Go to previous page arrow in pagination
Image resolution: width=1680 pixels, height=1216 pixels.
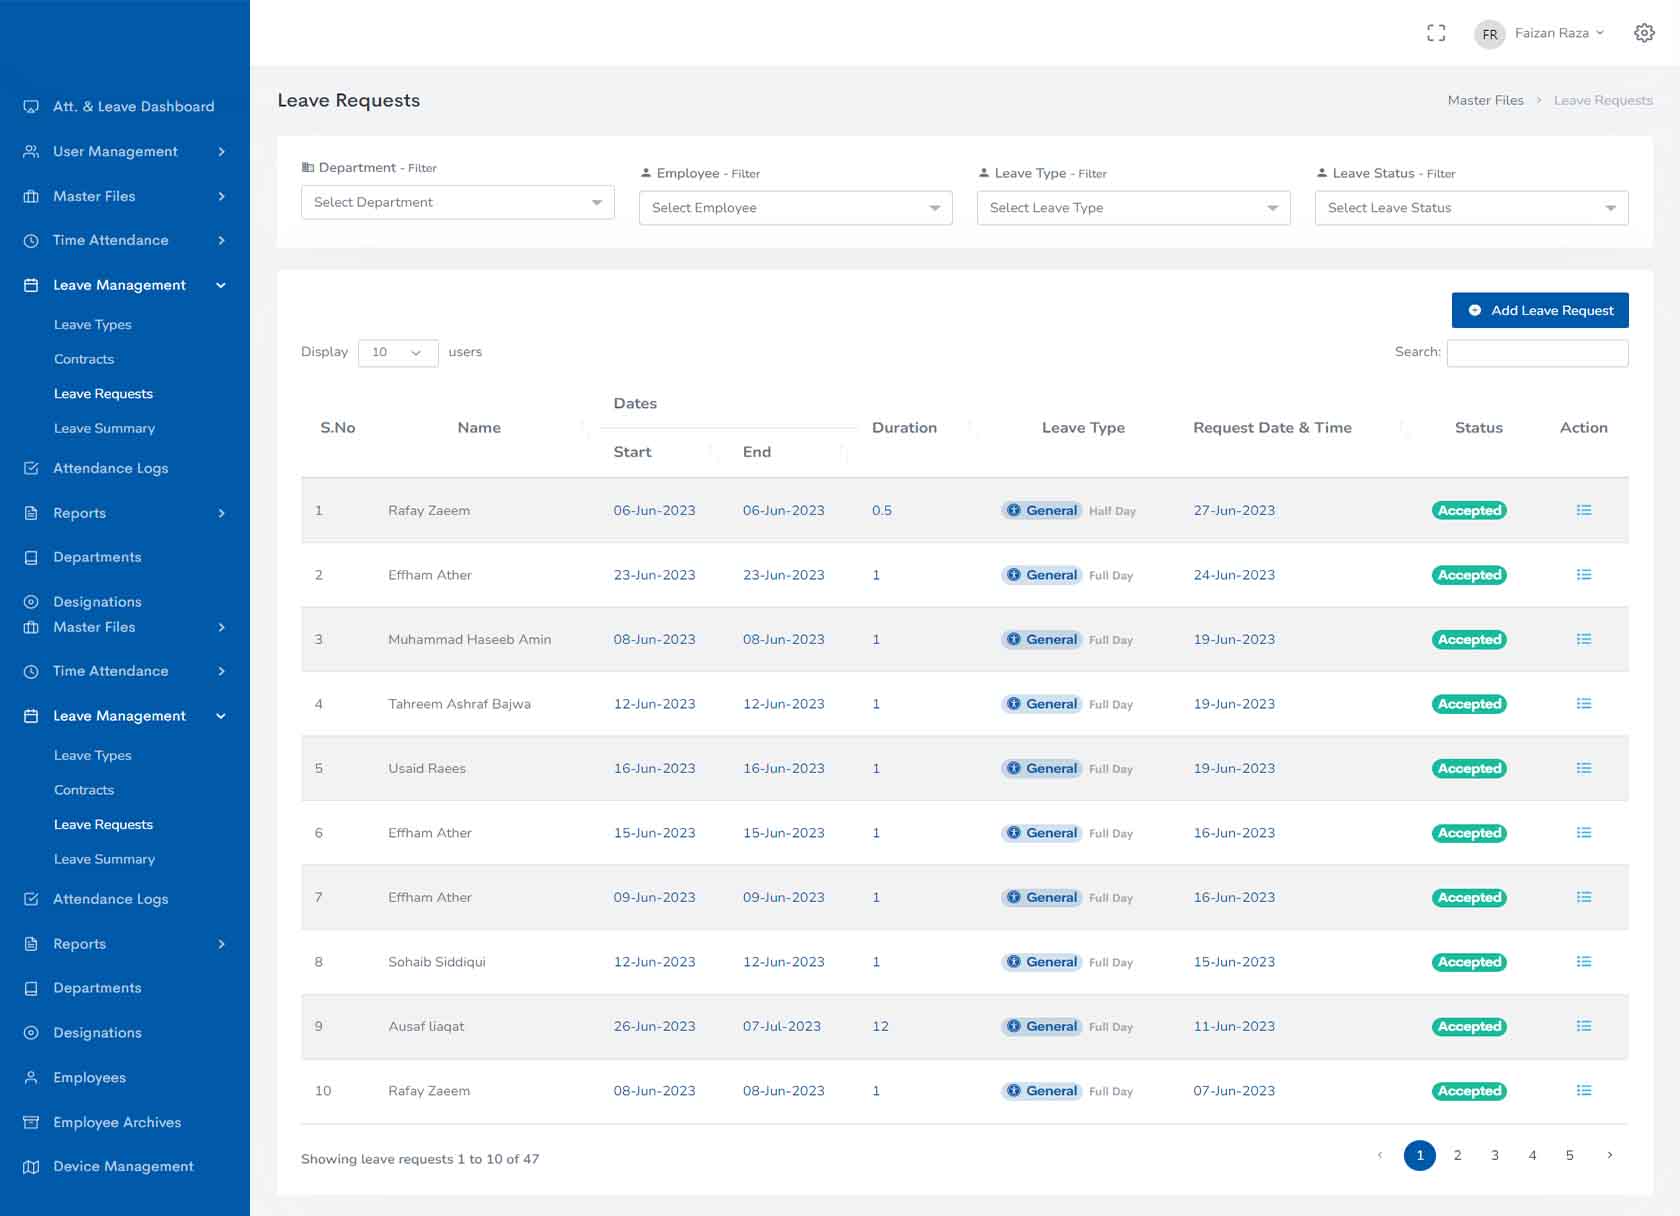tap(1380, 1155)
